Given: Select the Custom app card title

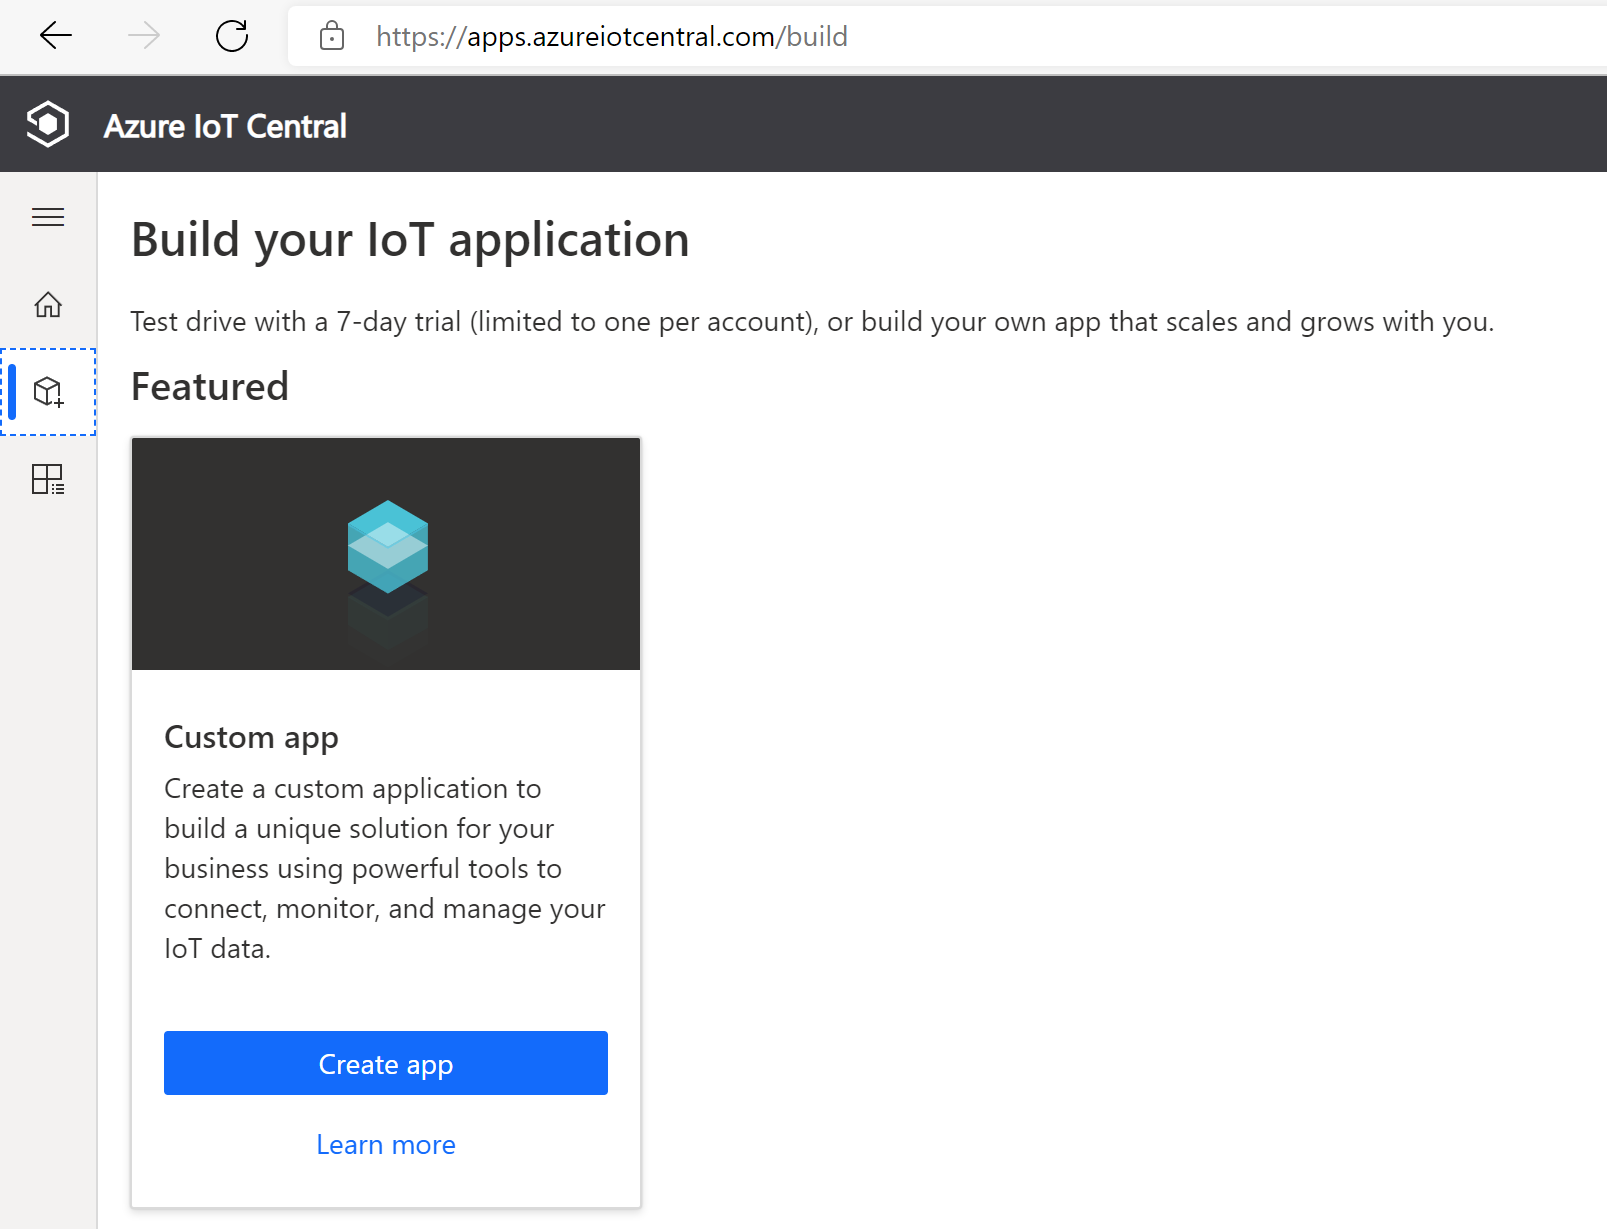Looking at the screenshot, I should point(251,737).
